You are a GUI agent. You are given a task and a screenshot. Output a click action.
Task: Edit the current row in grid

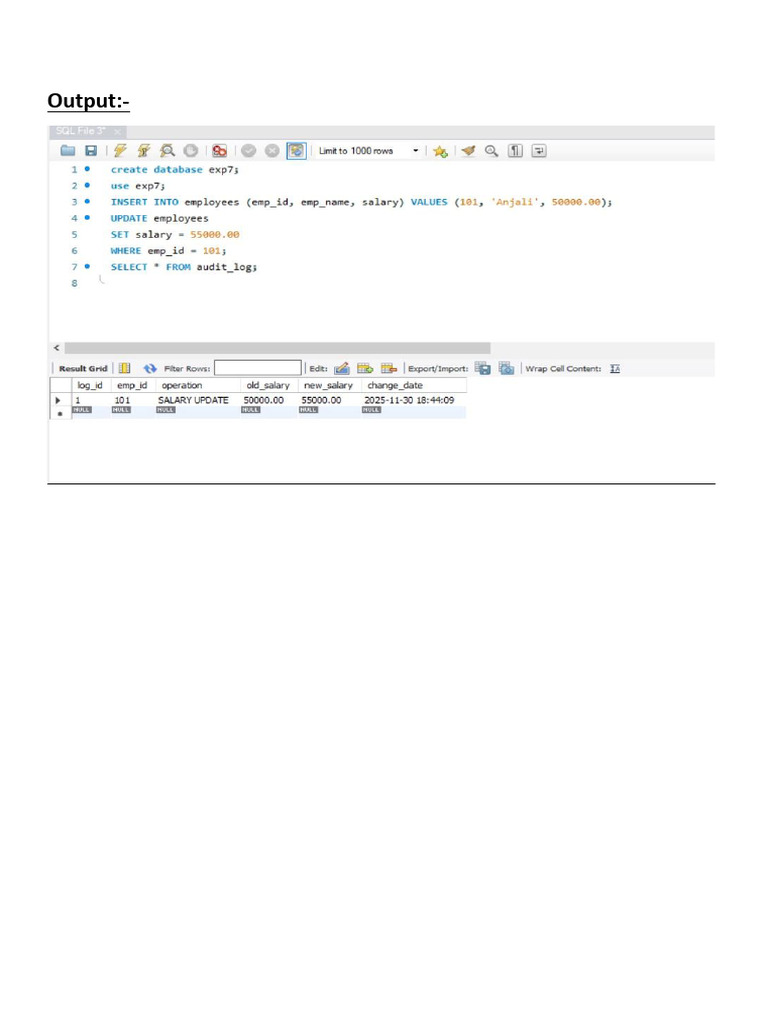pos(342,368)
